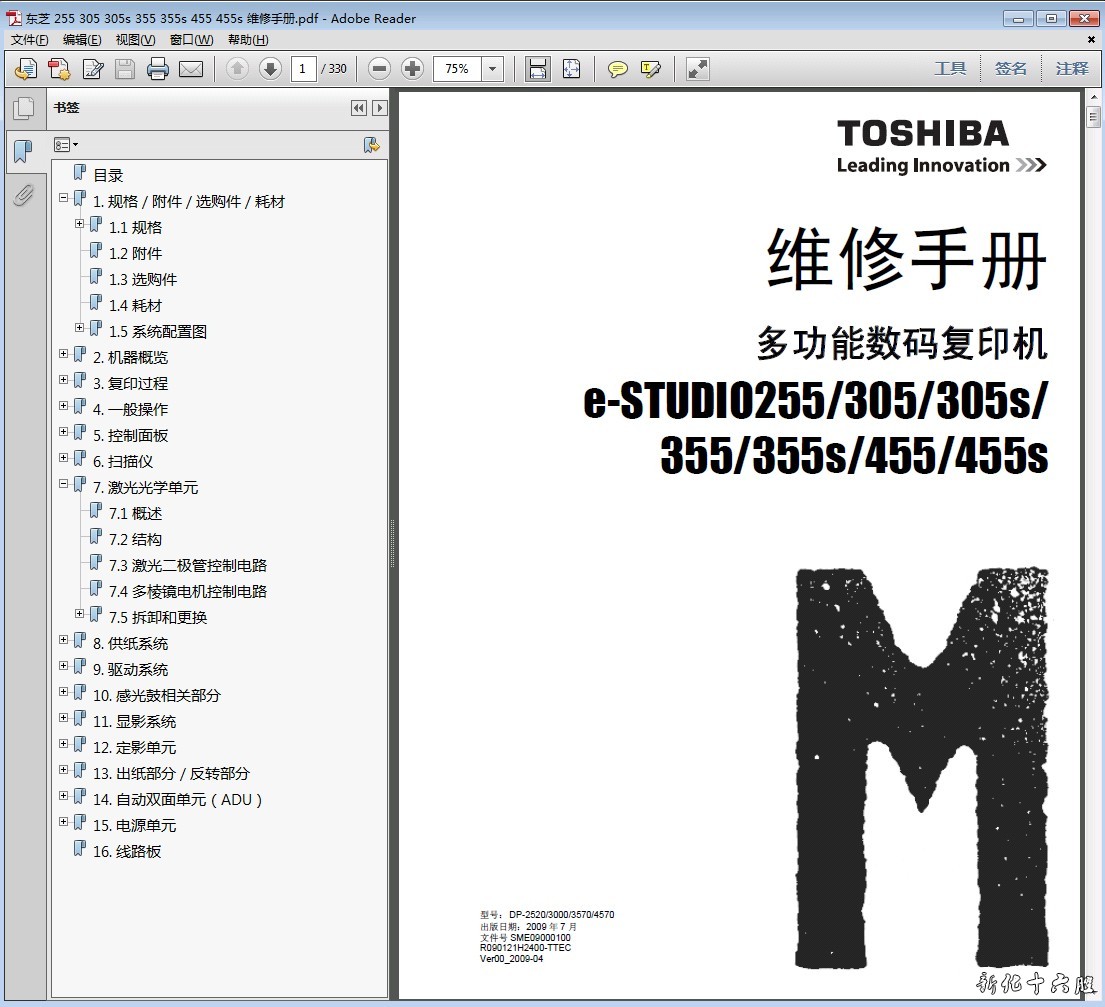Collapse the 7. 激光光学单元 bookmark
The height and width of the screenshot is (1007, 1105).
64,484
